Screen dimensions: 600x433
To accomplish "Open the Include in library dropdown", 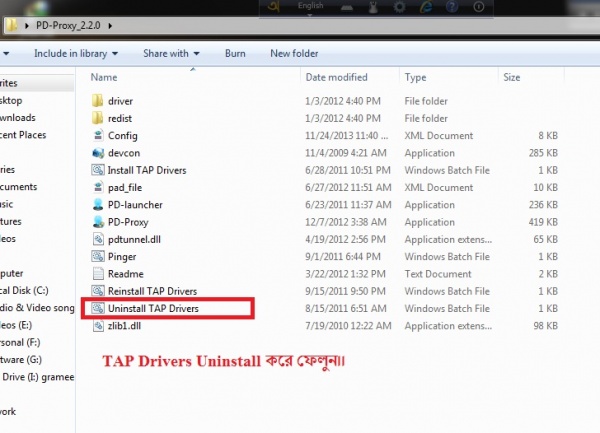I will 76,54.
